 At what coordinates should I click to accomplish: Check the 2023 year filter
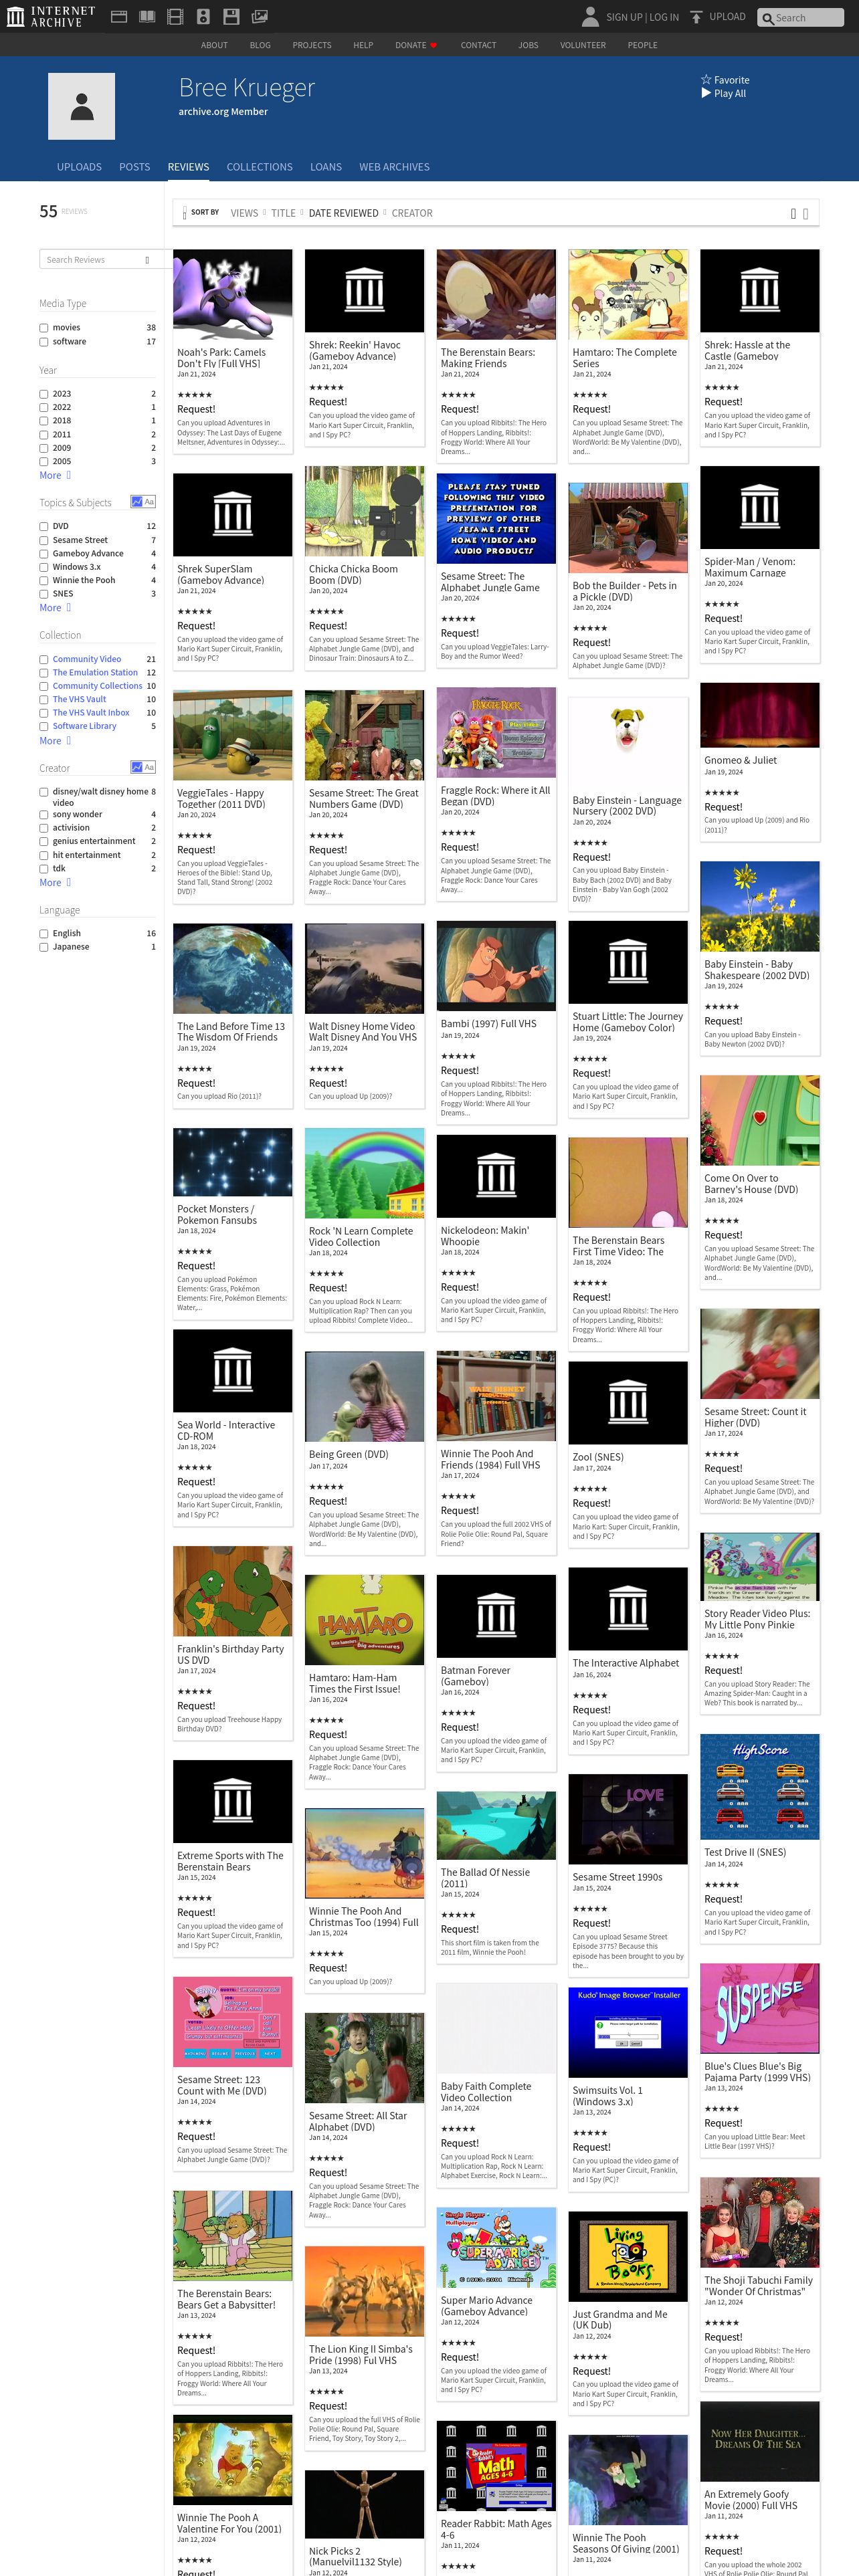click(x=44, y=394)
